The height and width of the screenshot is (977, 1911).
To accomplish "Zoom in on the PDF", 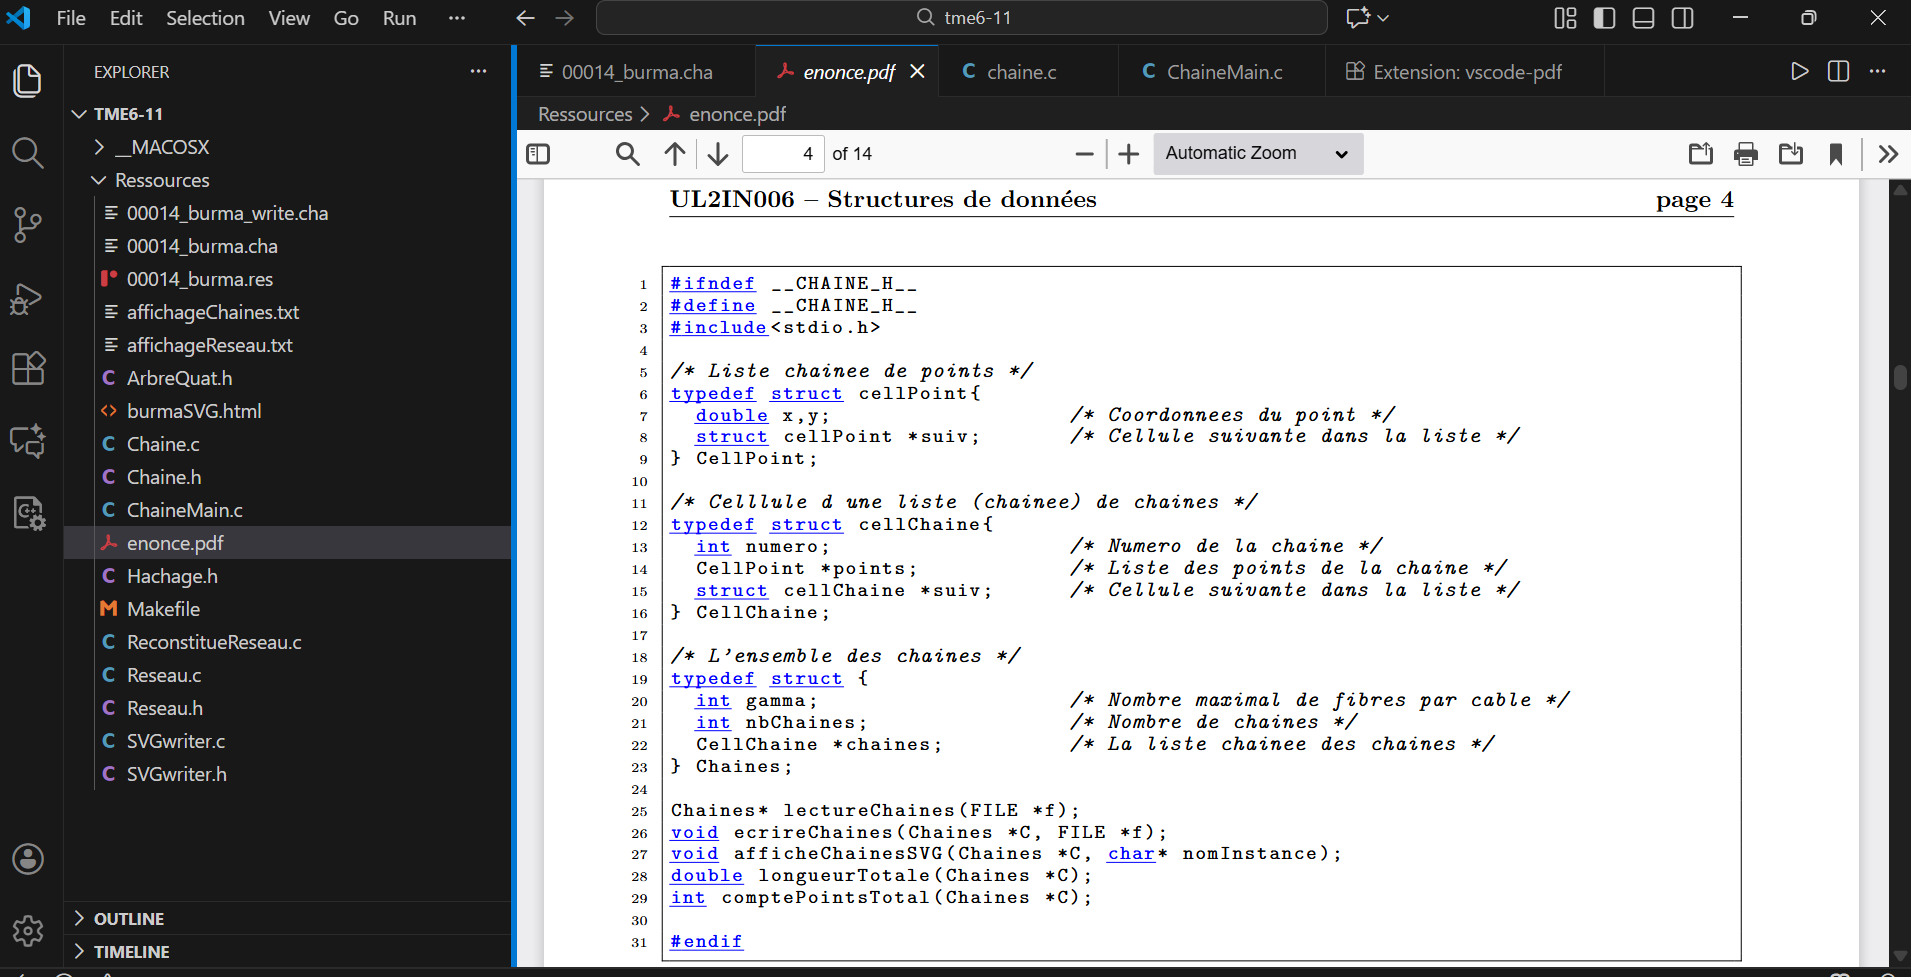I will [x=1128, y=154].
